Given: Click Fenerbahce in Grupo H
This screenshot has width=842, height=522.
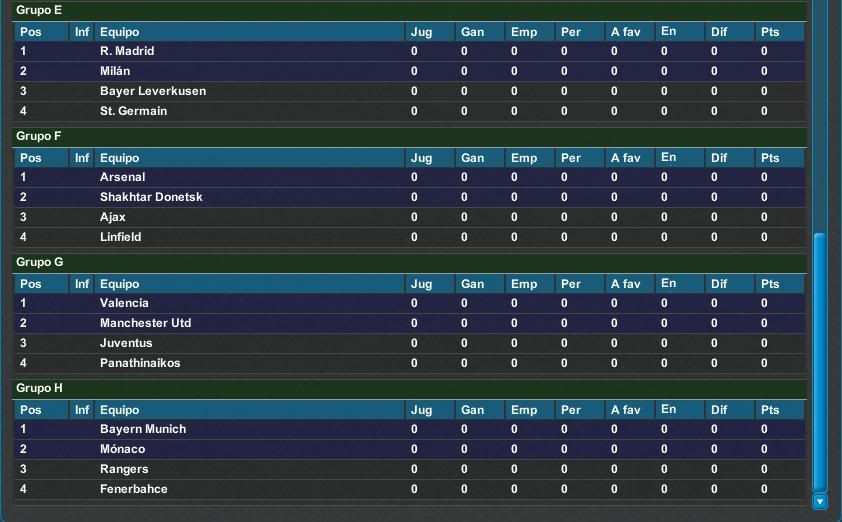Looking at the screenshot, I should 134,489.
